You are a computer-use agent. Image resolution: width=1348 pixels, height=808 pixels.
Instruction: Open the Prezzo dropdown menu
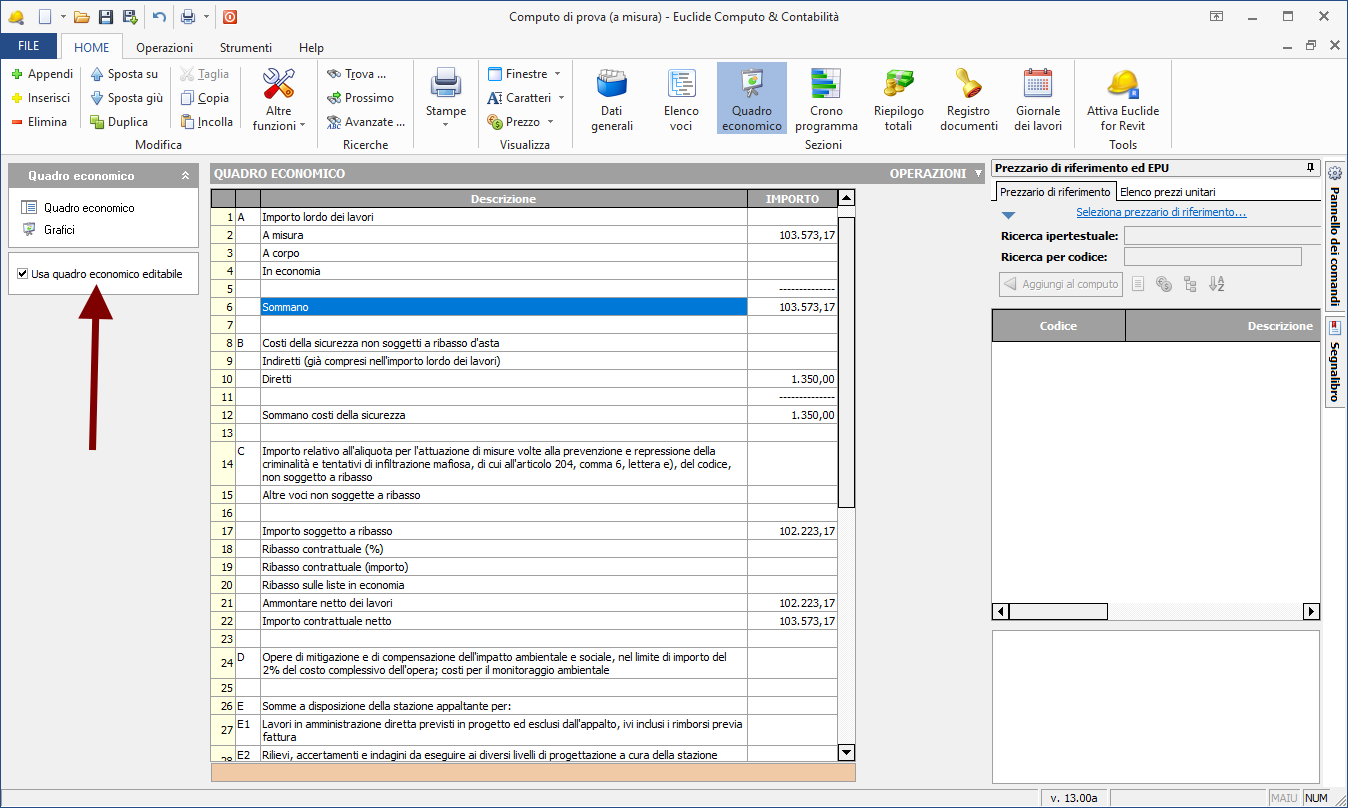[550, 122]
